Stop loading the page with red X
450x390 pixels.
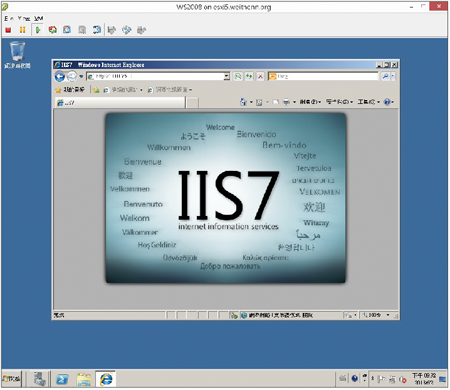point(260,77)
